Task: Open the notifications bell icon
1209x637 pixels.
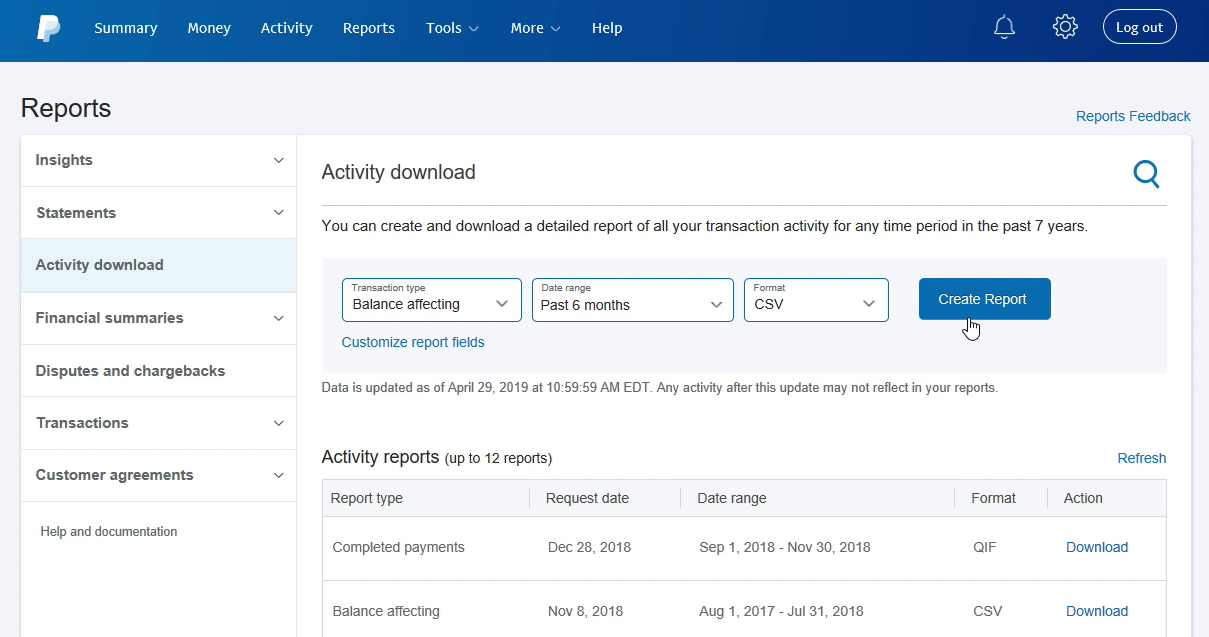Action: pyautogui.click(x=1004, y=27)
